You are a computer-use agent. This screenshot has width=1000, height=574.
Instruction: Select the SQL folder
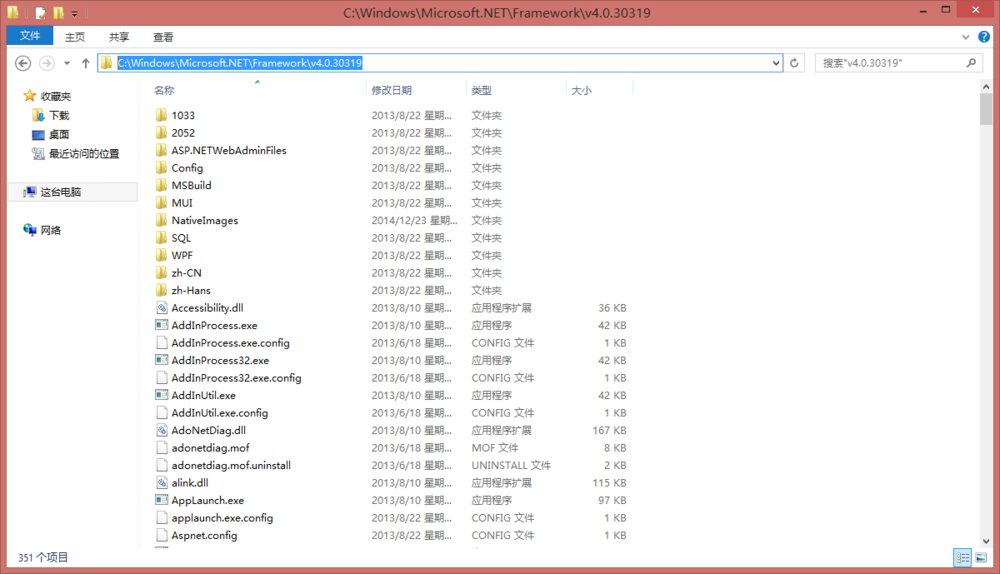[181, 238]
